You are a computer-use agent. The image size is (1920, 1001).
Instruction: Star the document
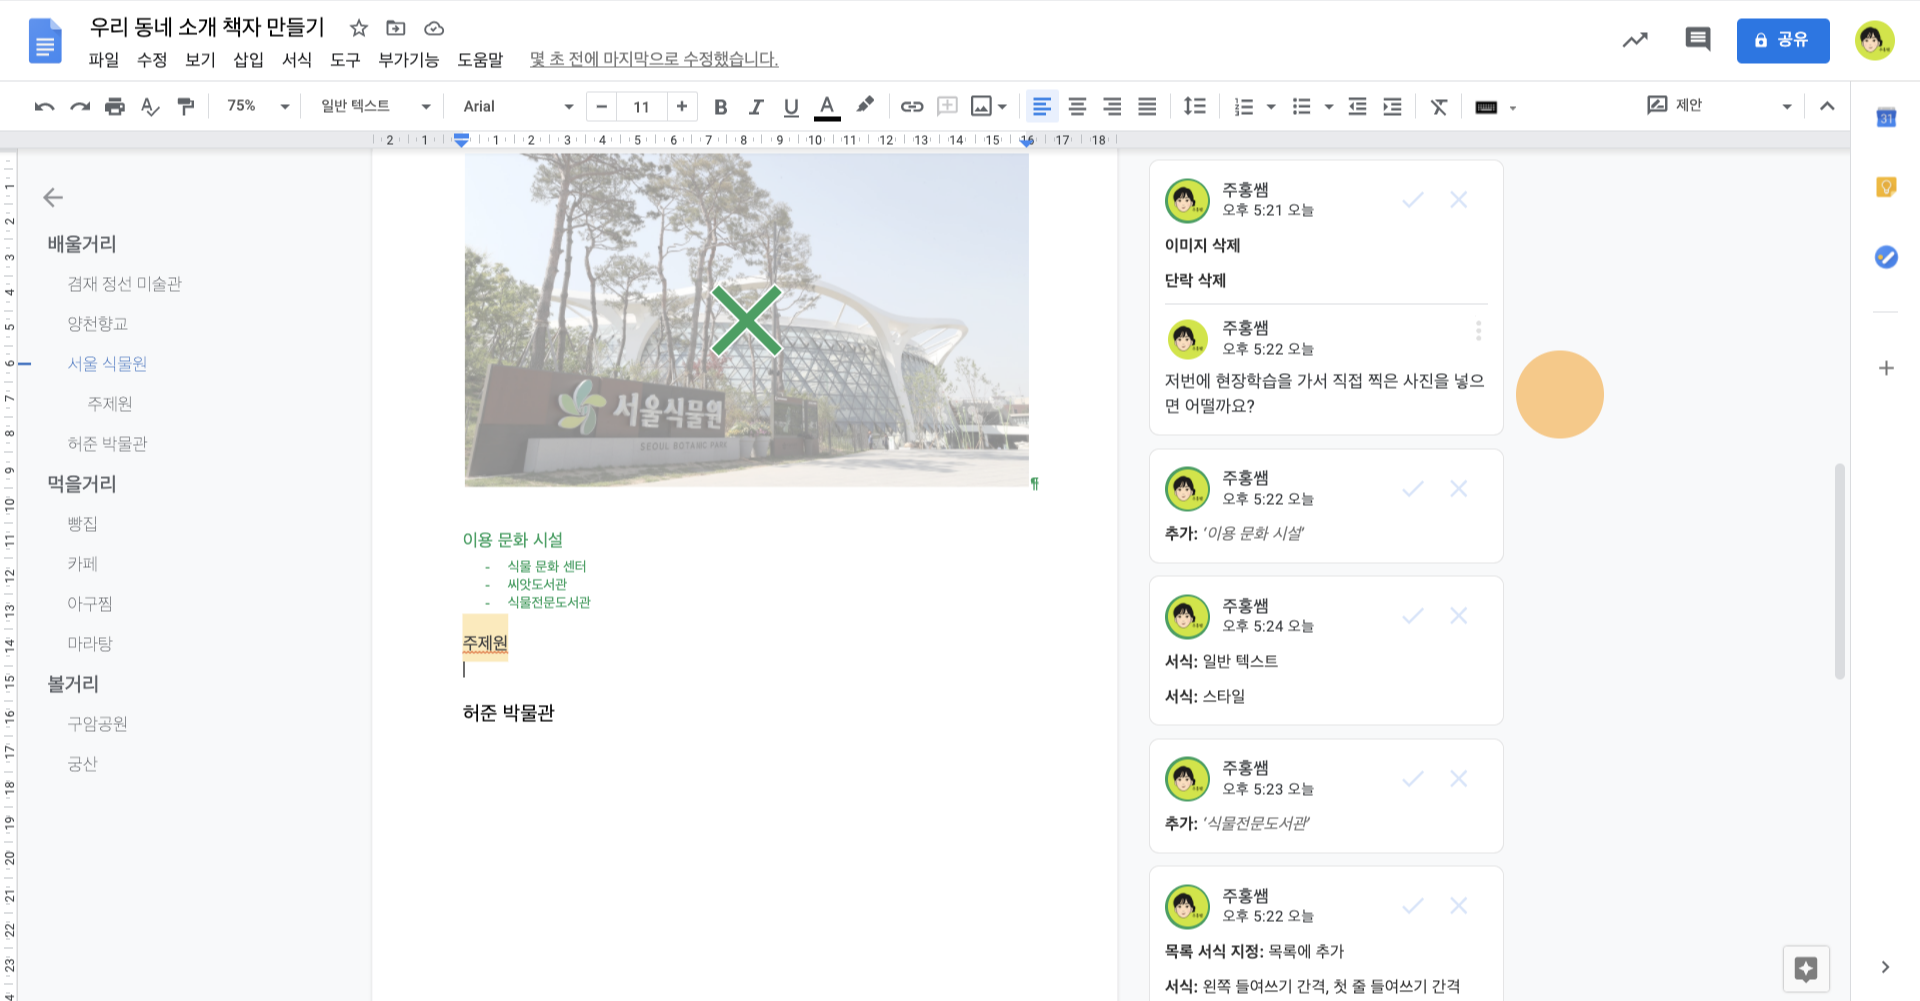click(x=359, y=28)
